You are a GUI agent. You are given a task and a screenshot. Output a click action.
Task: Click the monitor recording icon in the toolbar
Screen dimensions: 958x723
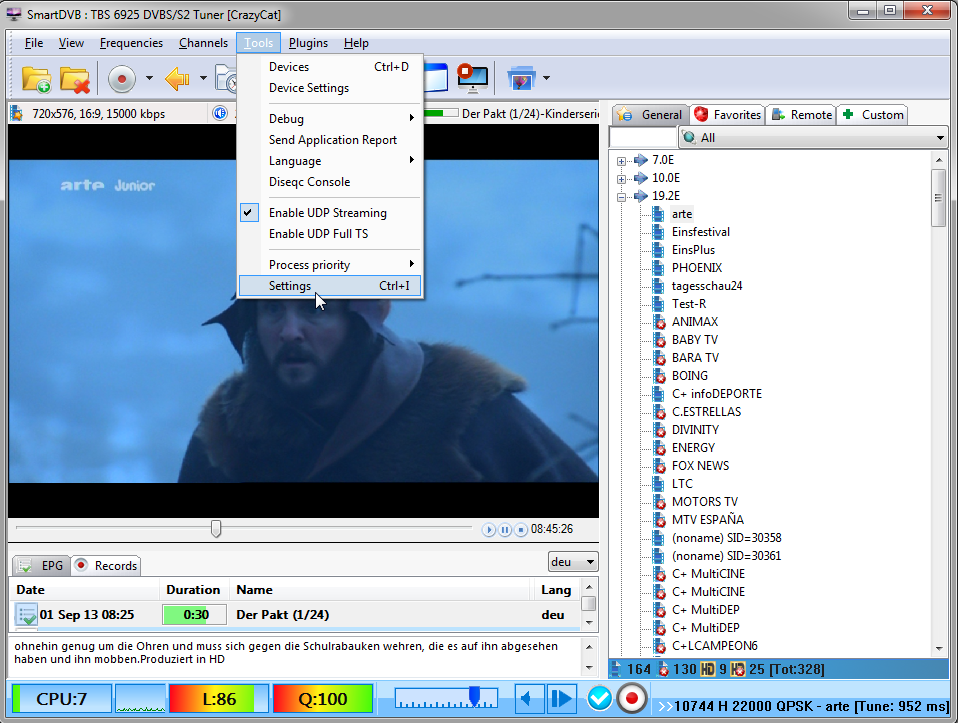[x=473, y=78]
